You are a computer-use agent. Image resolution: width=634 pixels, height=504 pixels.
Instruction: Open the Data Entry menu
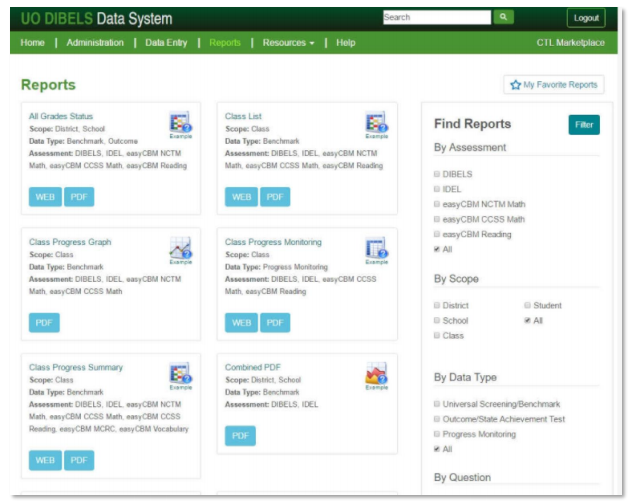coord(166,42)
